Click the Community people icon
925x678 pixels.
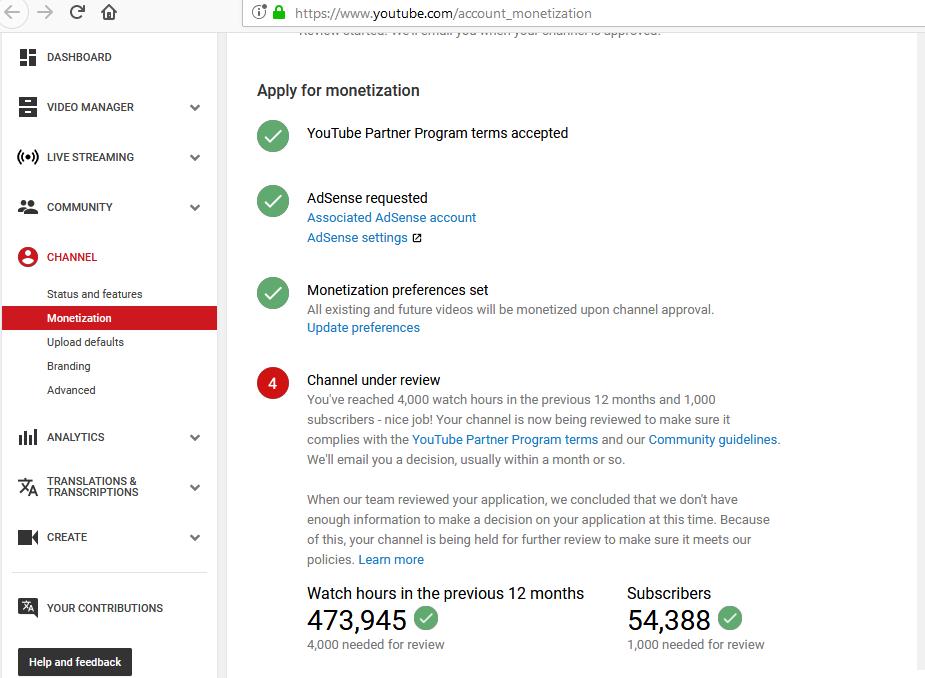(x=28, y=207)
